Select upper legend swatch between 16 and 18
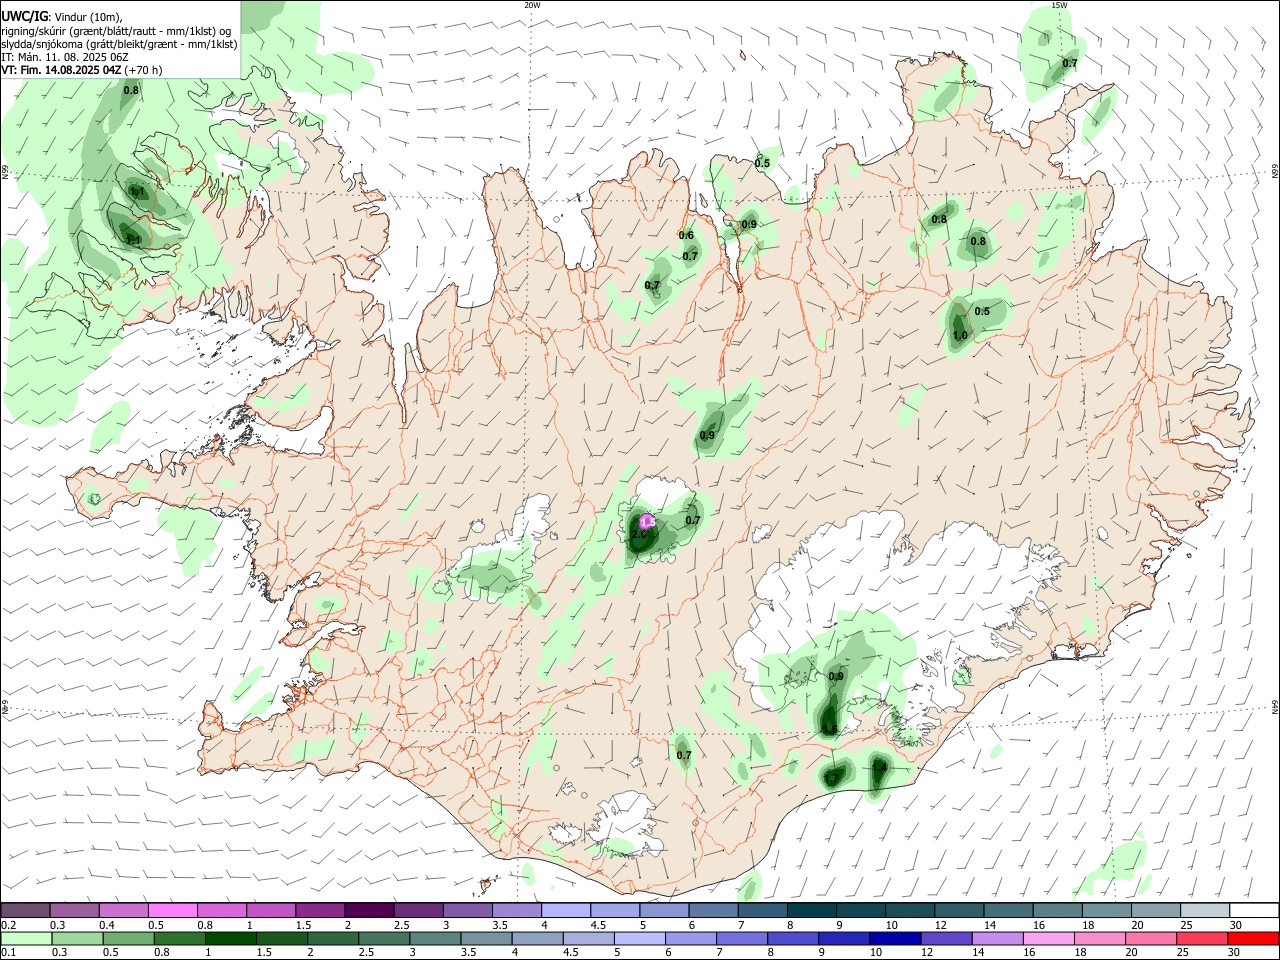The width and height of the screenshot is (1280, 960). tap(1056, 911)
